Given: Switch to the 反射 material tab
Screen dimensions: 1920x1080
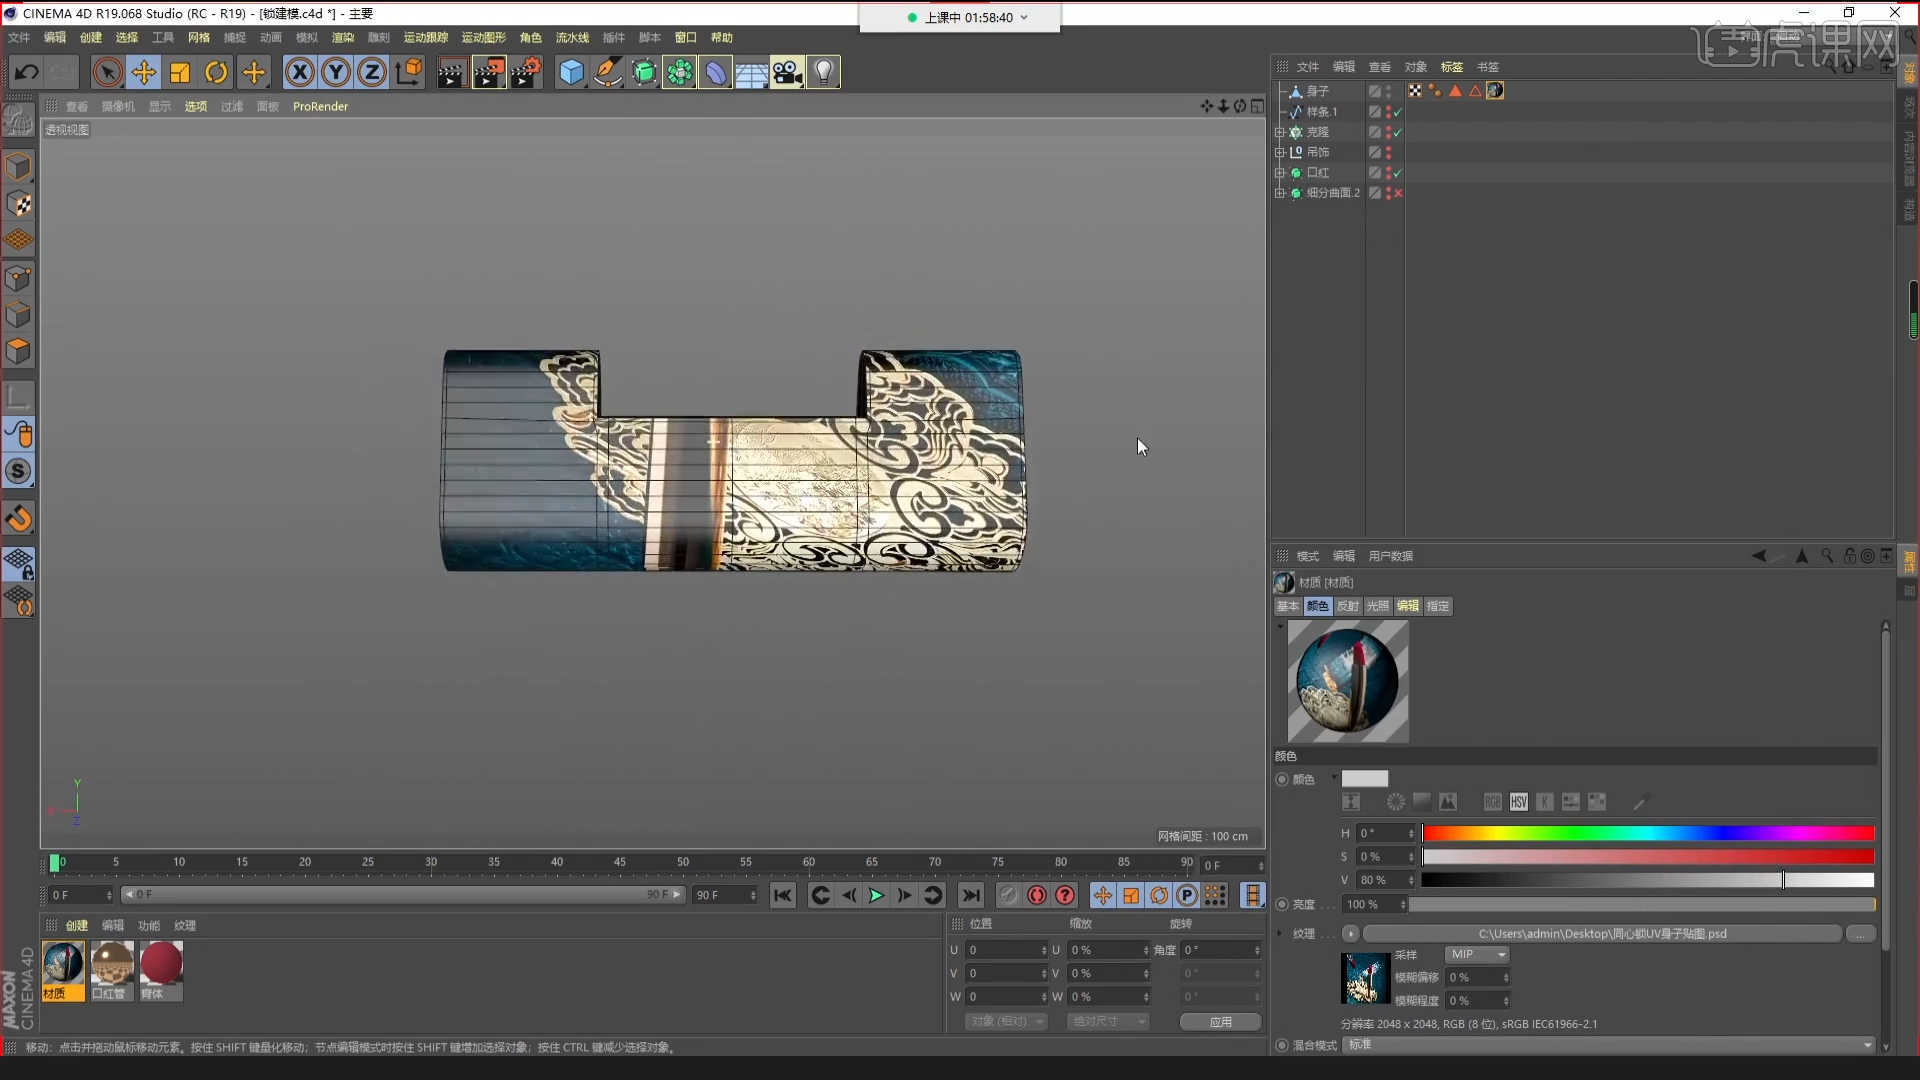Looking at the screenshot, I should coord(1348,606).
